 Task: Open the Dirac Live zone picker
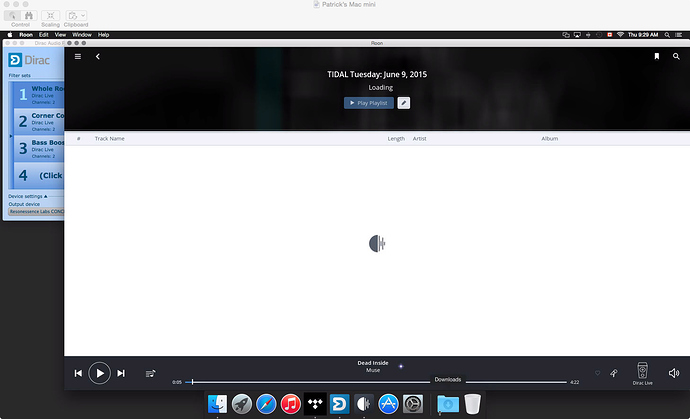click(642, 374)
